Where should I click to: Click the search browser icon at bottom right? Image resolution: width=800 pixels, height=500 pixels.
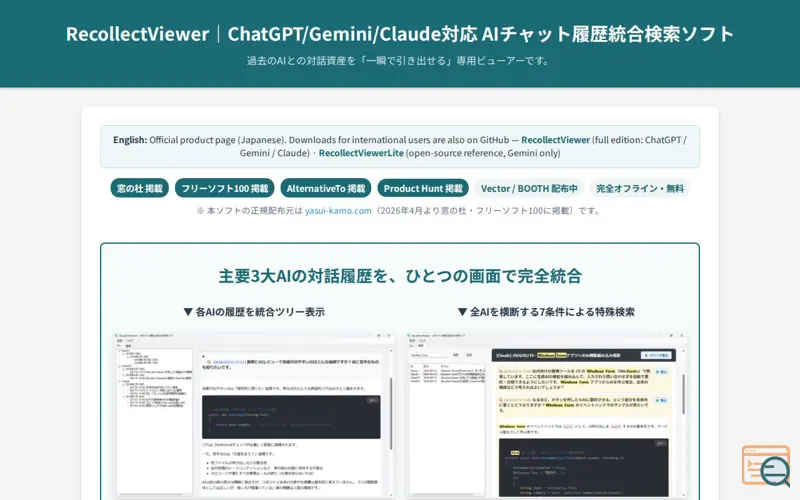[766, 466]
